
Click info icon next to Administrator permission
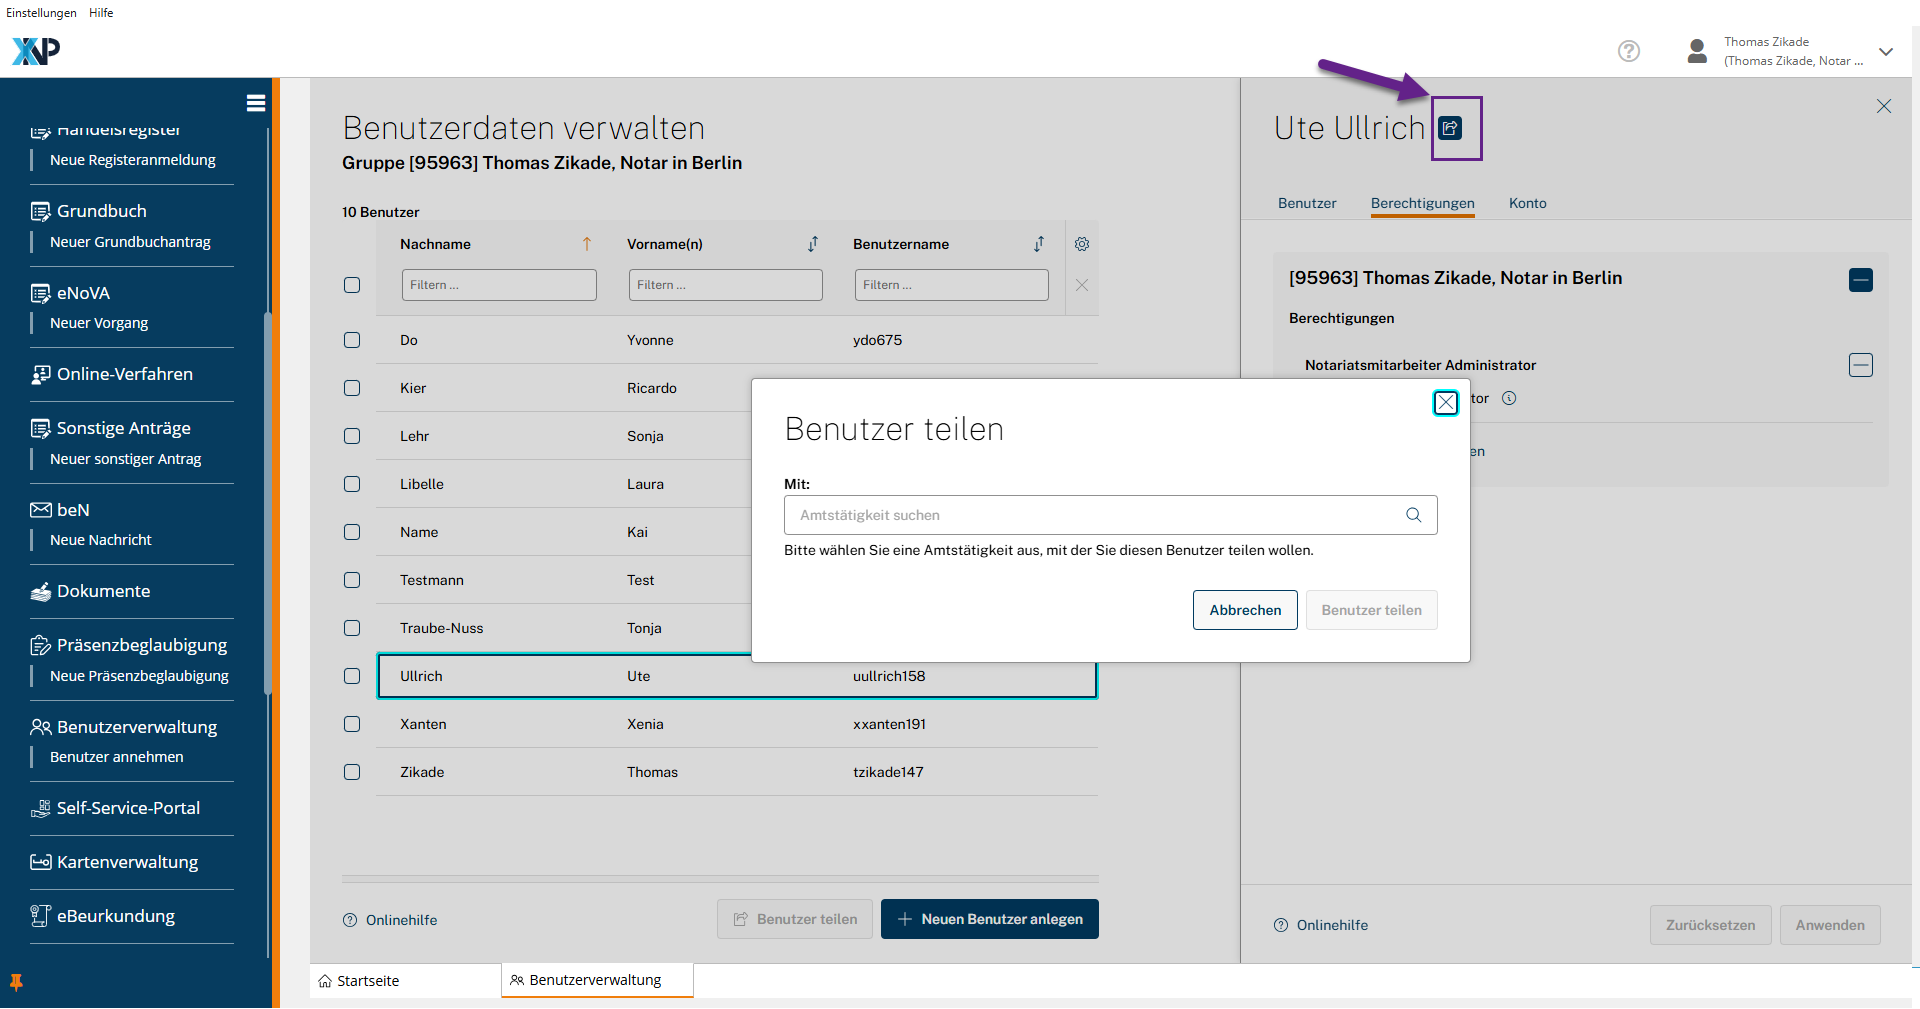(x=1509, y=398)
